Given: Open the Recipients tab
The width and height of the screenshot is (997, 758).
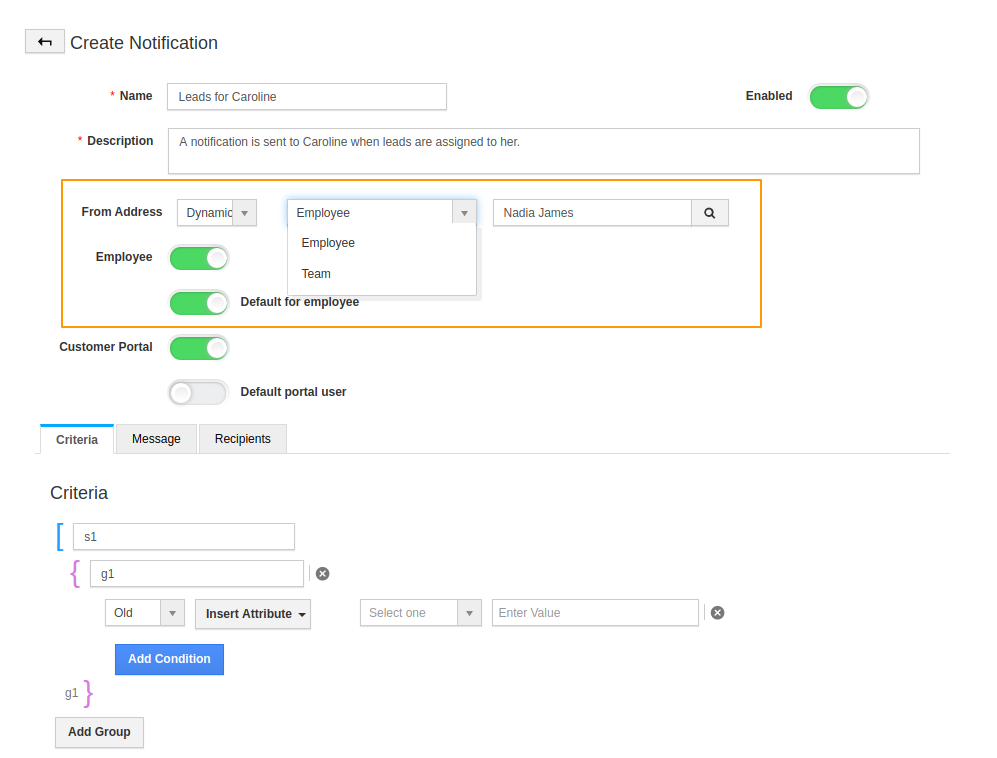Looking at the screenshot, I should 243,439.
